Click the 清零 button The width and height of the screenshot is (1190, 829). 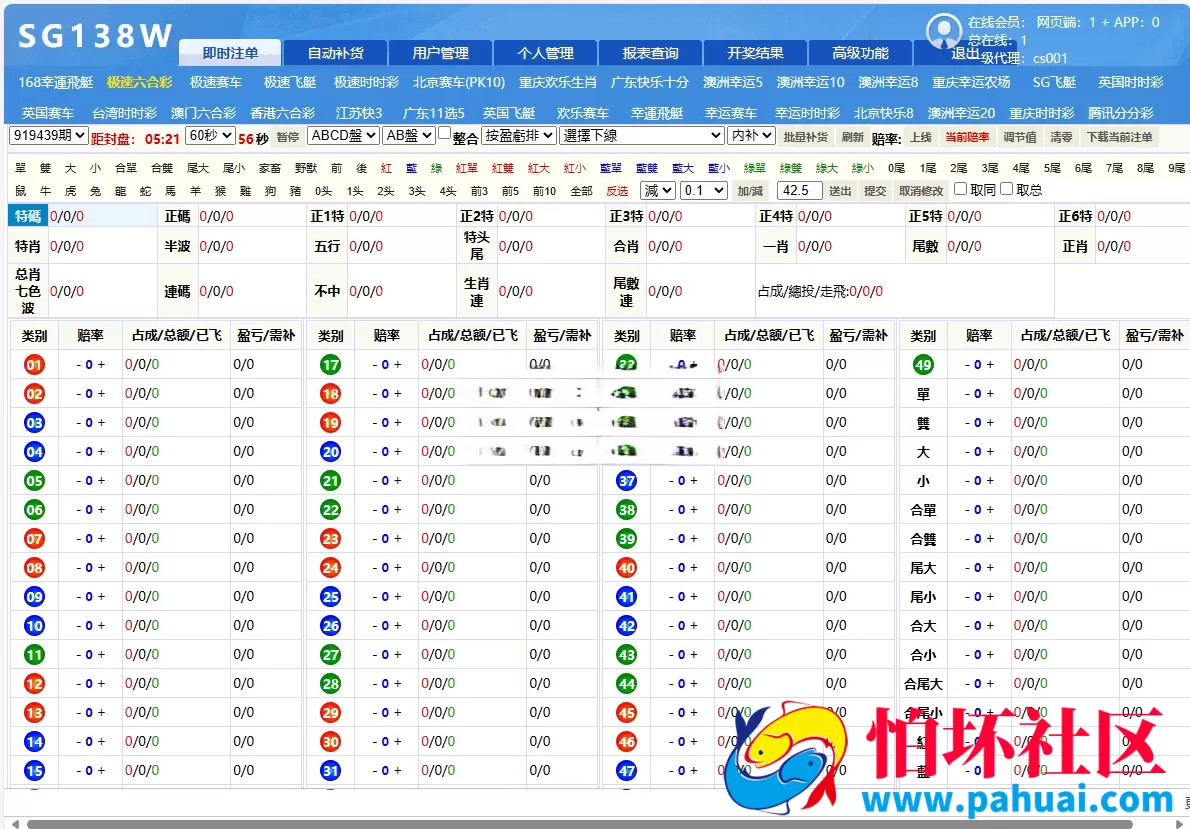click(x=1061, y=137)
